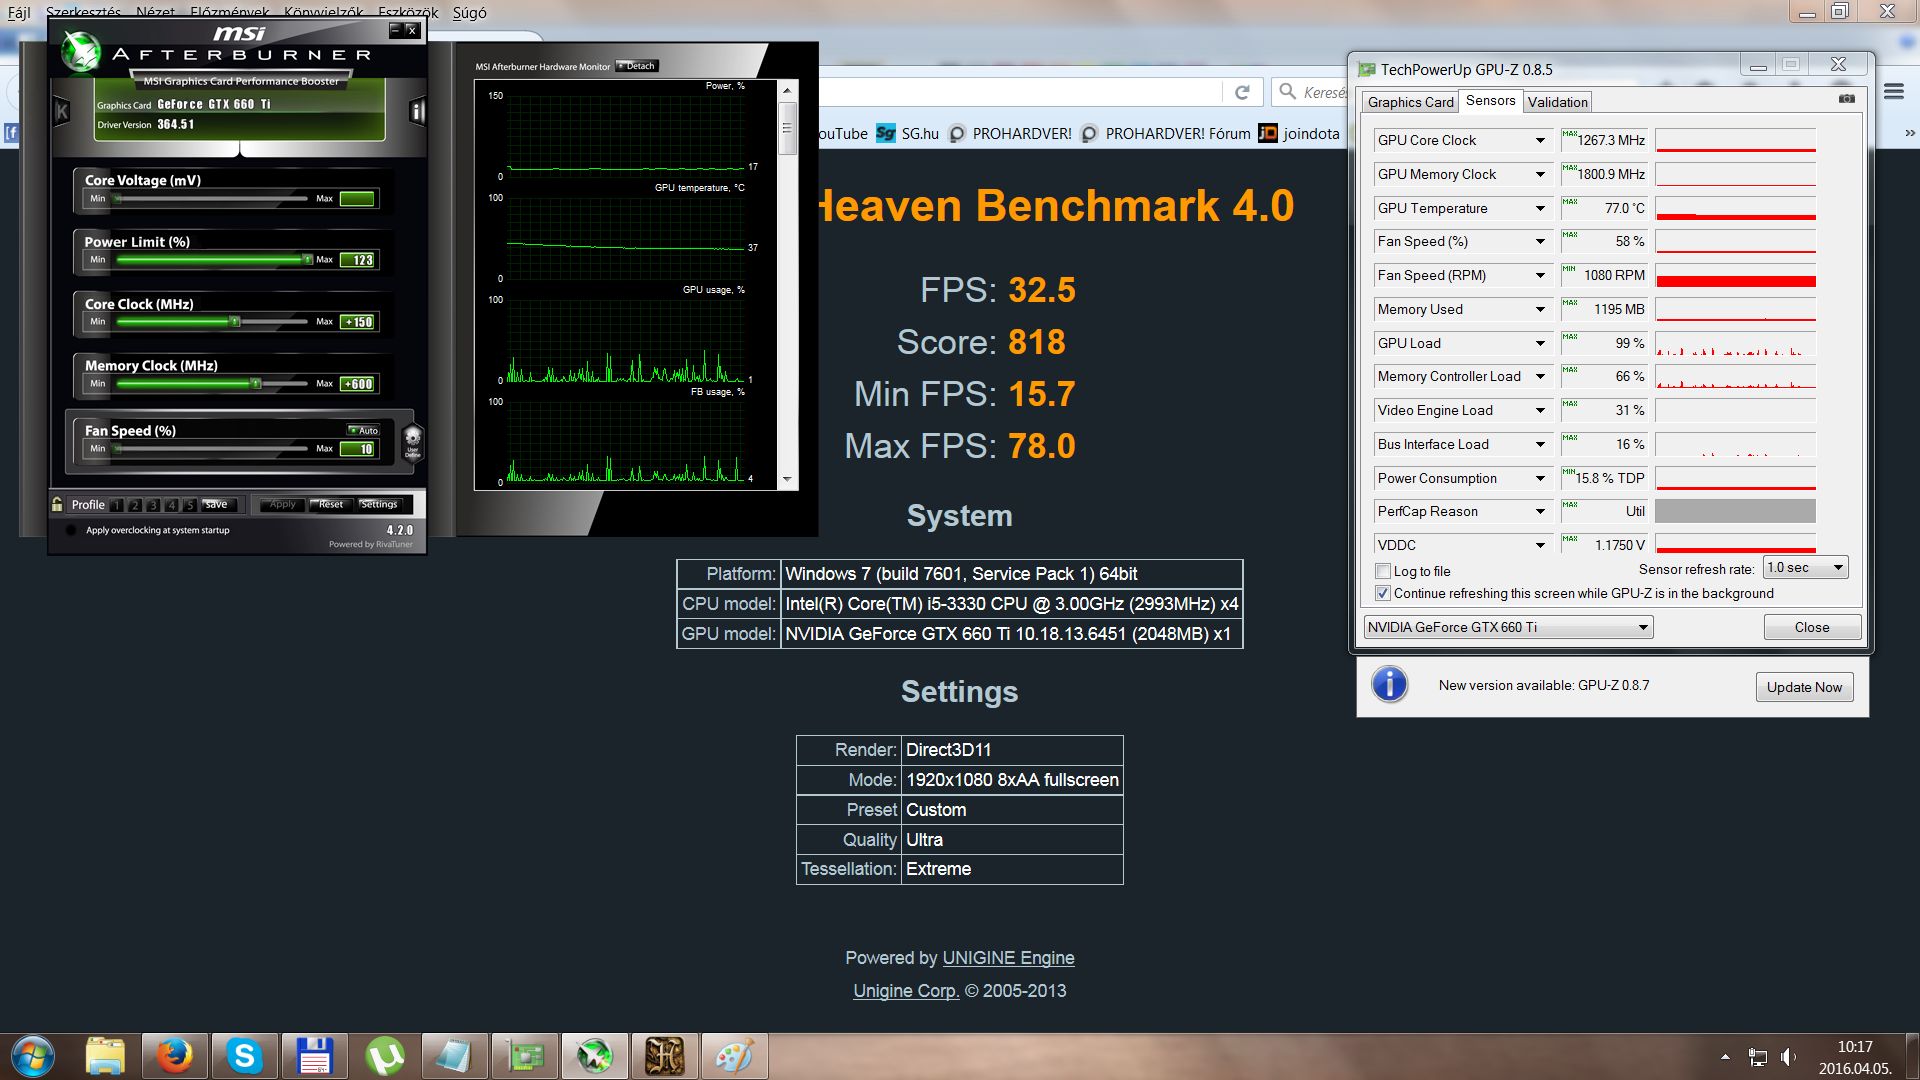Select Afterburner profile slot 4
1920x1080 pixels.
coord(172,505)
